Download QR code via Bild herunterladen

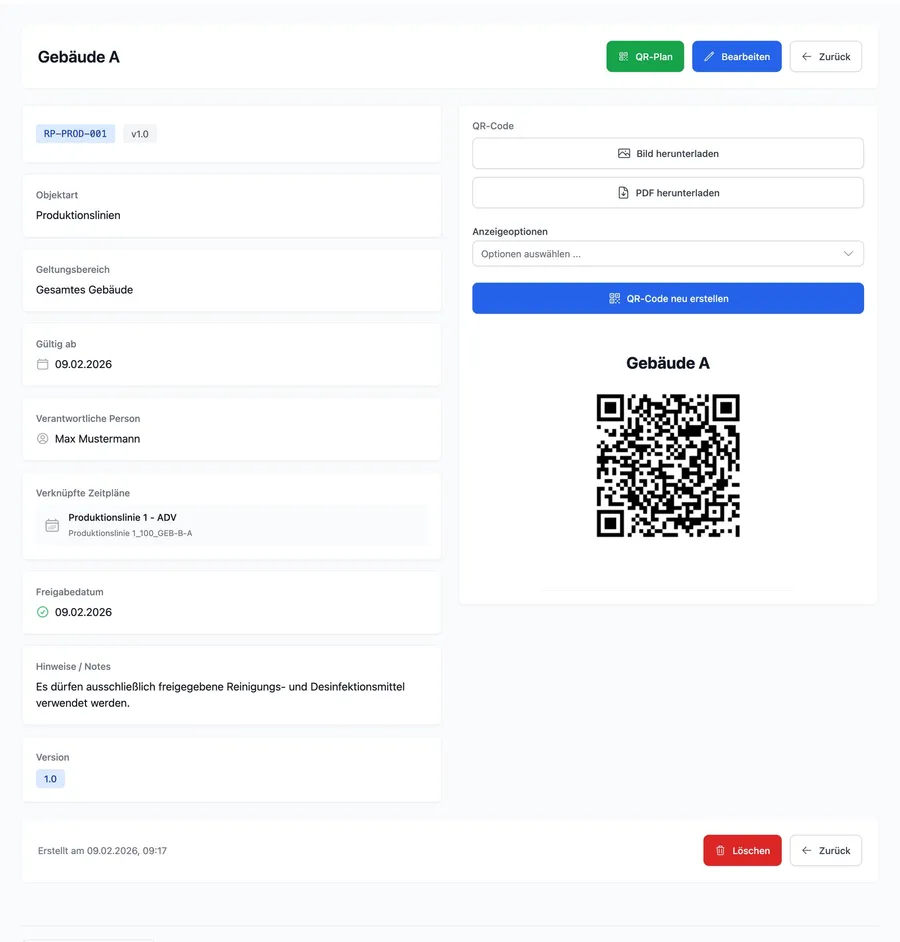(x=667, y=154)
